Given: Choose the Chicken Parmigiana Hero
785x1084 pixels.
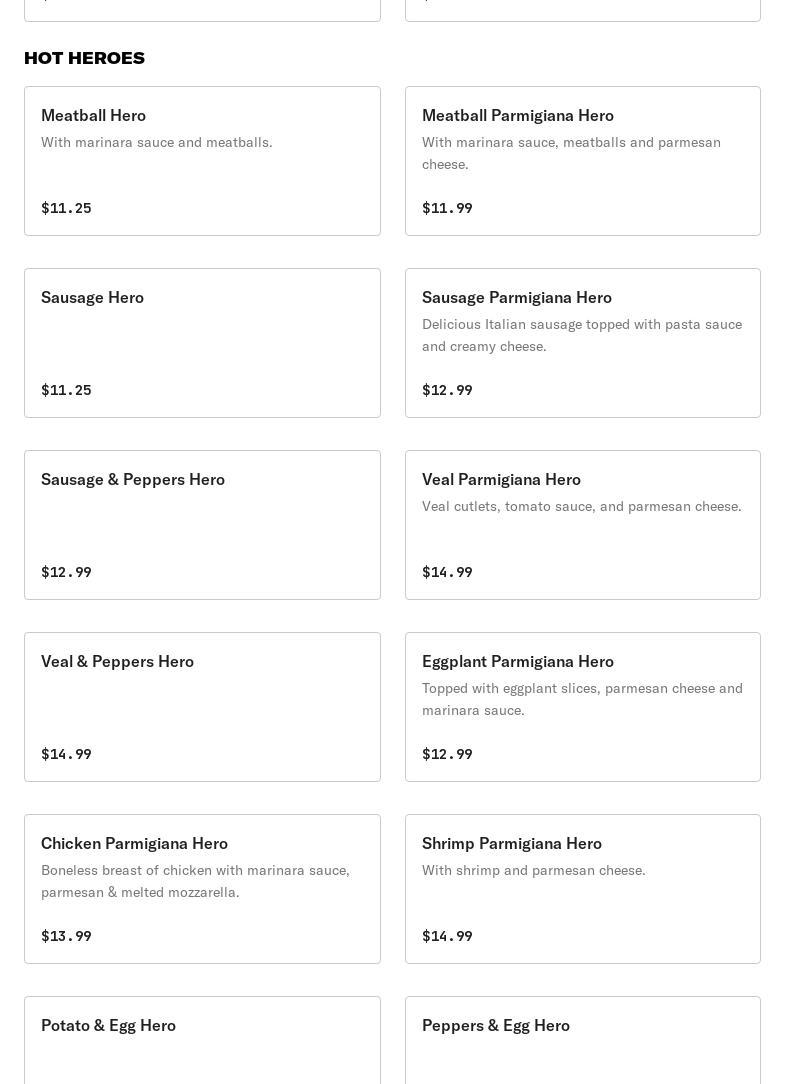Looking at the screenshot, I should [202, 889].
